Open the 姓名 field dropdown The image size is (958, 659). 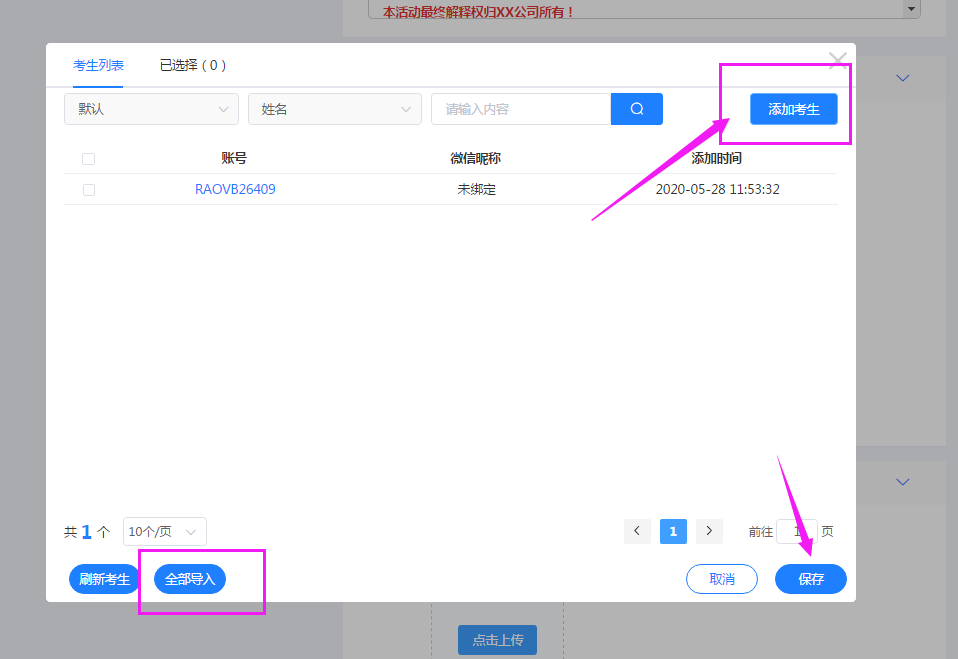point(335,109)
